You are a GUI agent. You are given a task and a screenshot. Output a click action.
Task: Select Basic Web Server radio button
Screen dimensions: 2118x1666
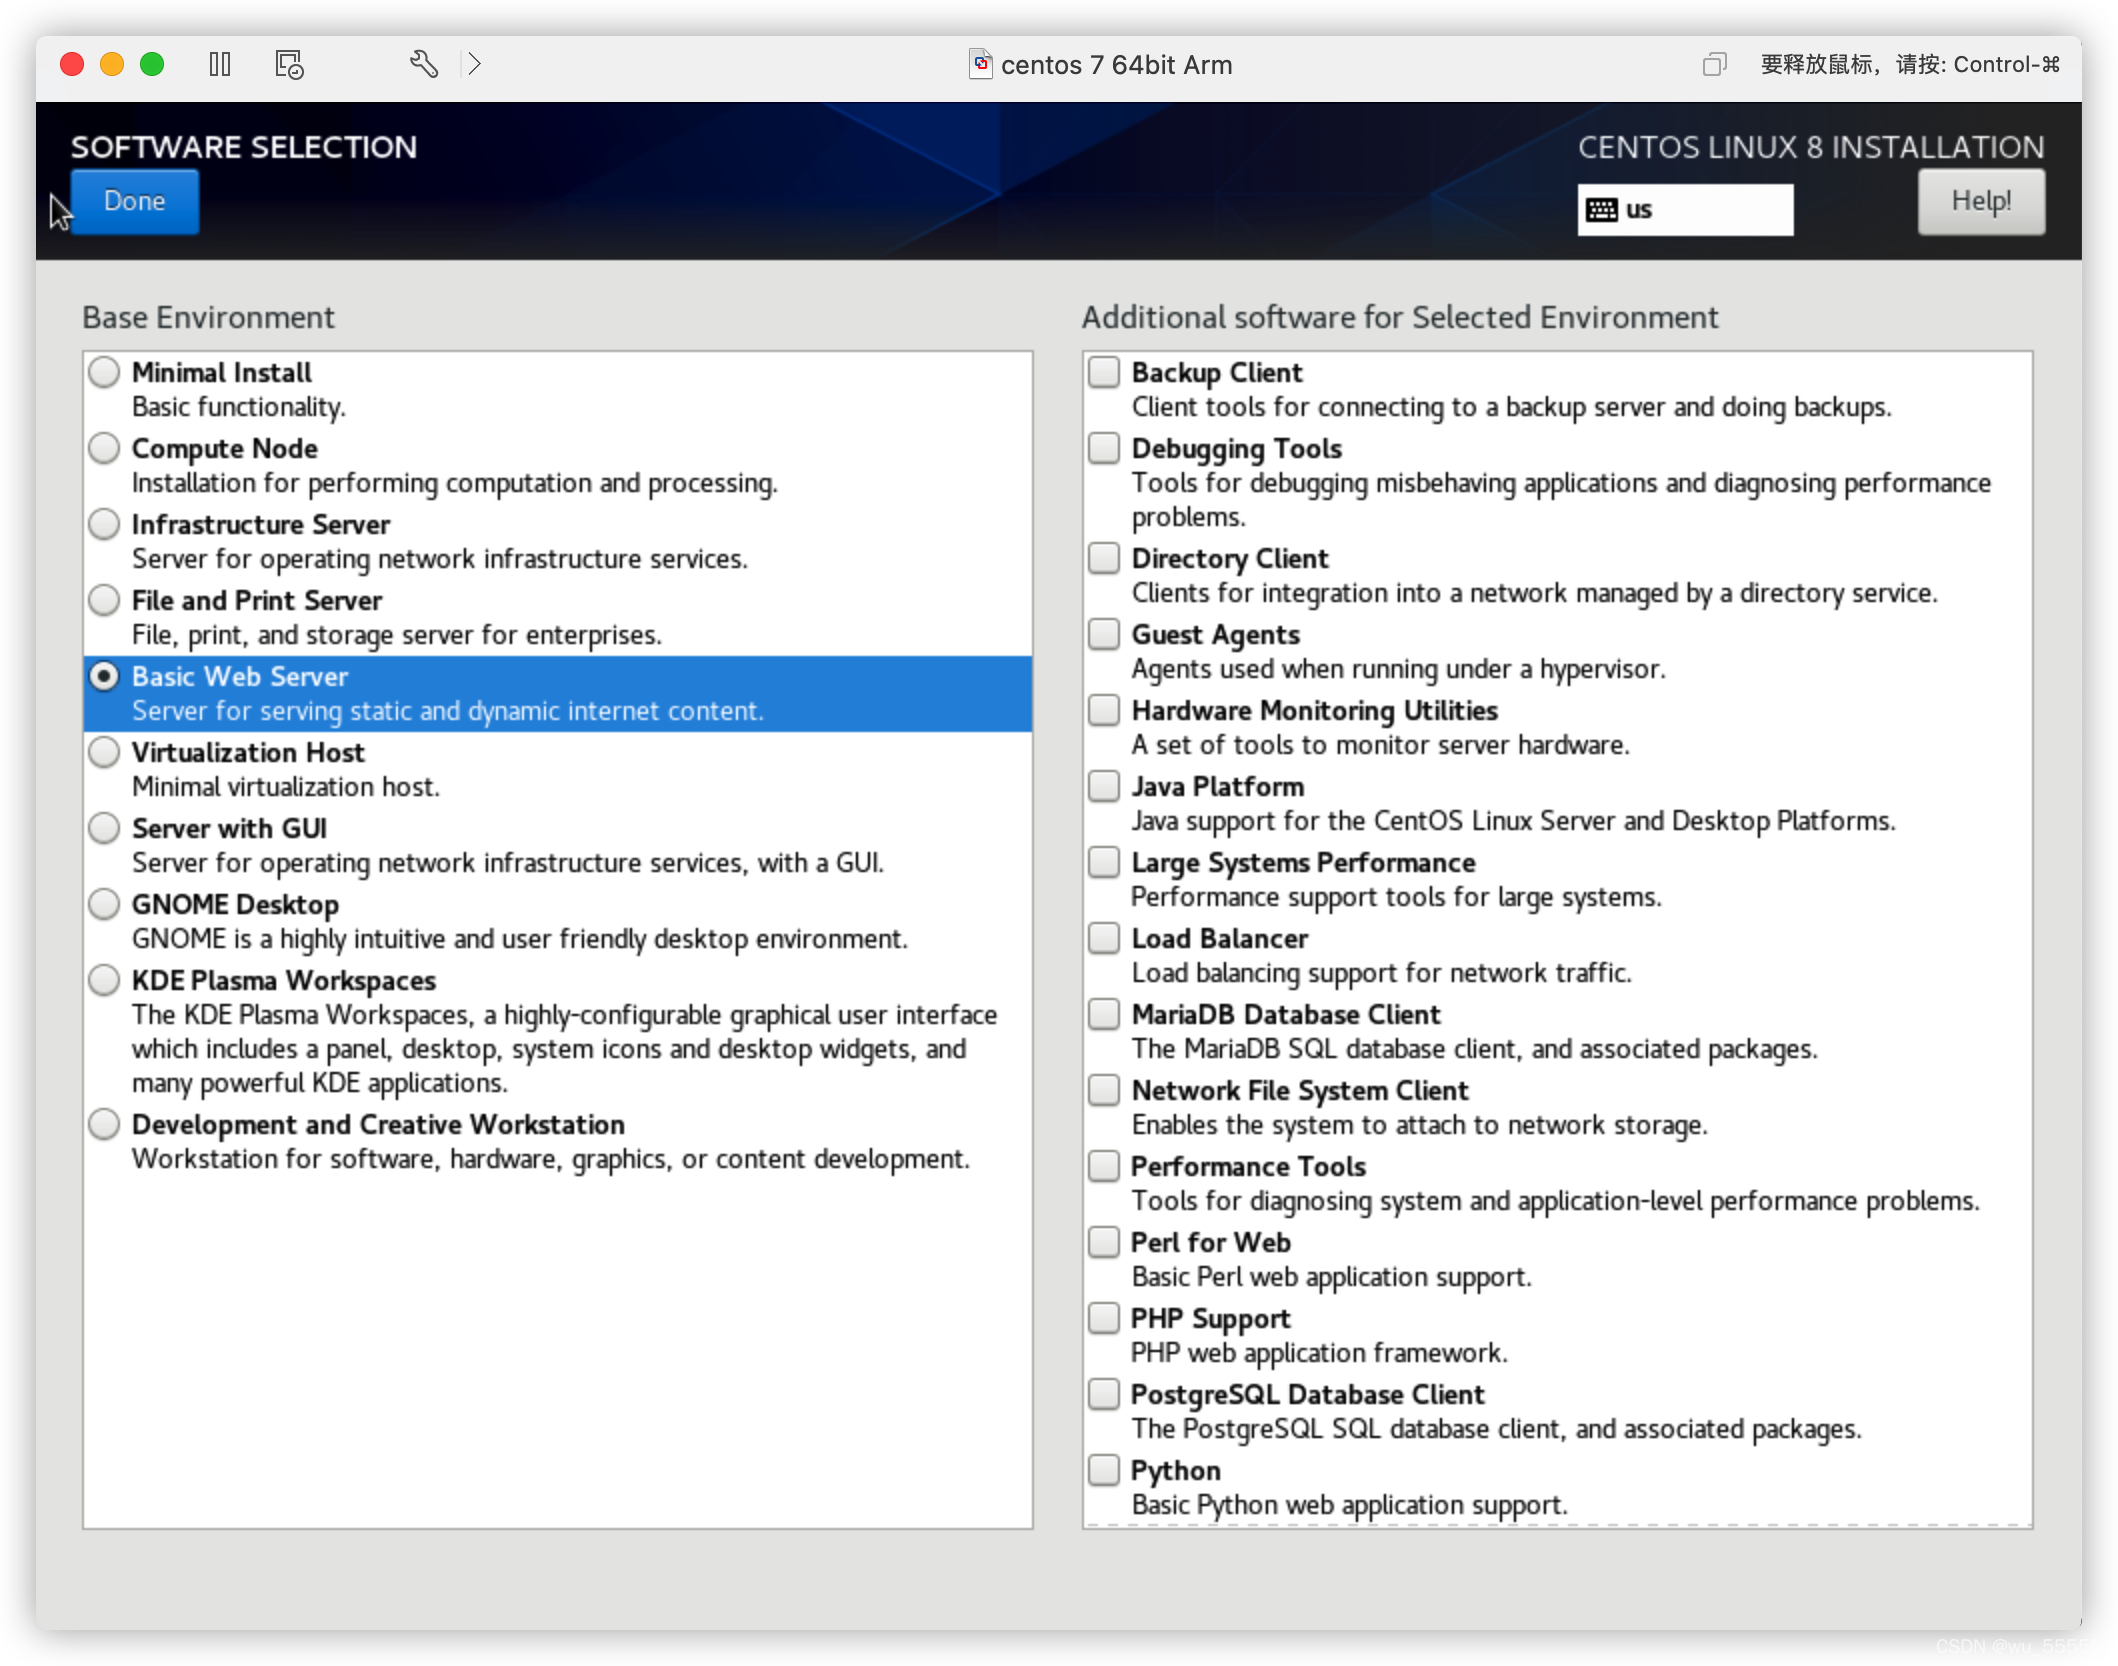pyautogui.click(x=104, y=676)
